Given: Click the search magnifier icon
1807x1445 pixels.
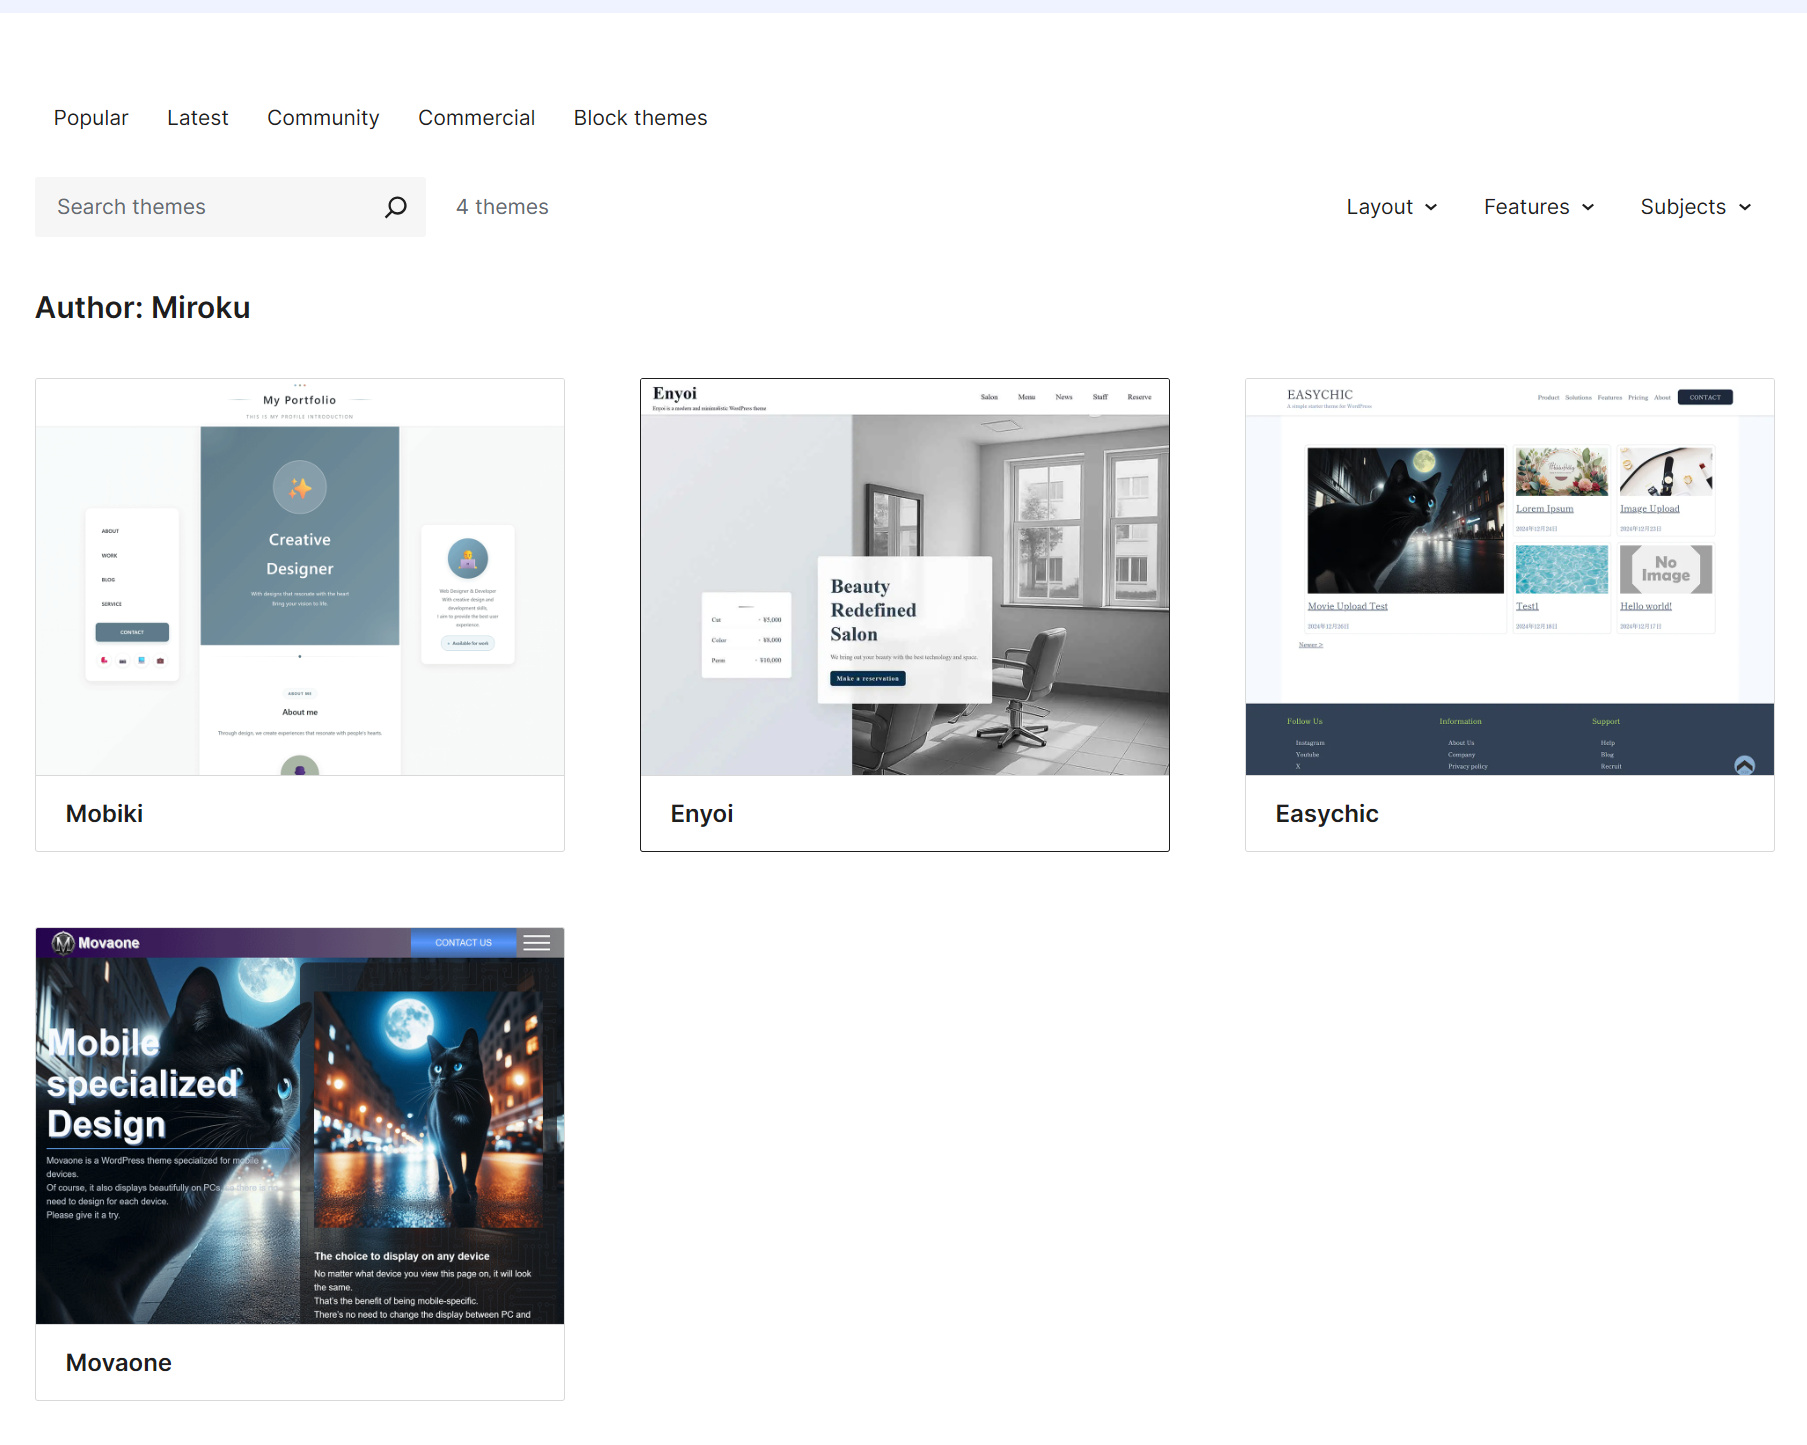Looking at the screenshot, I should tap(396, 207).
